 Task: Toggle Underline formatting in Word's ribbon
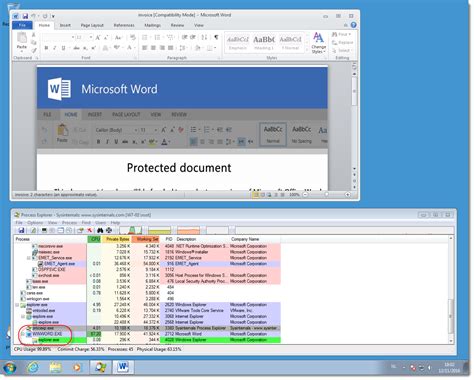point(63,48)
